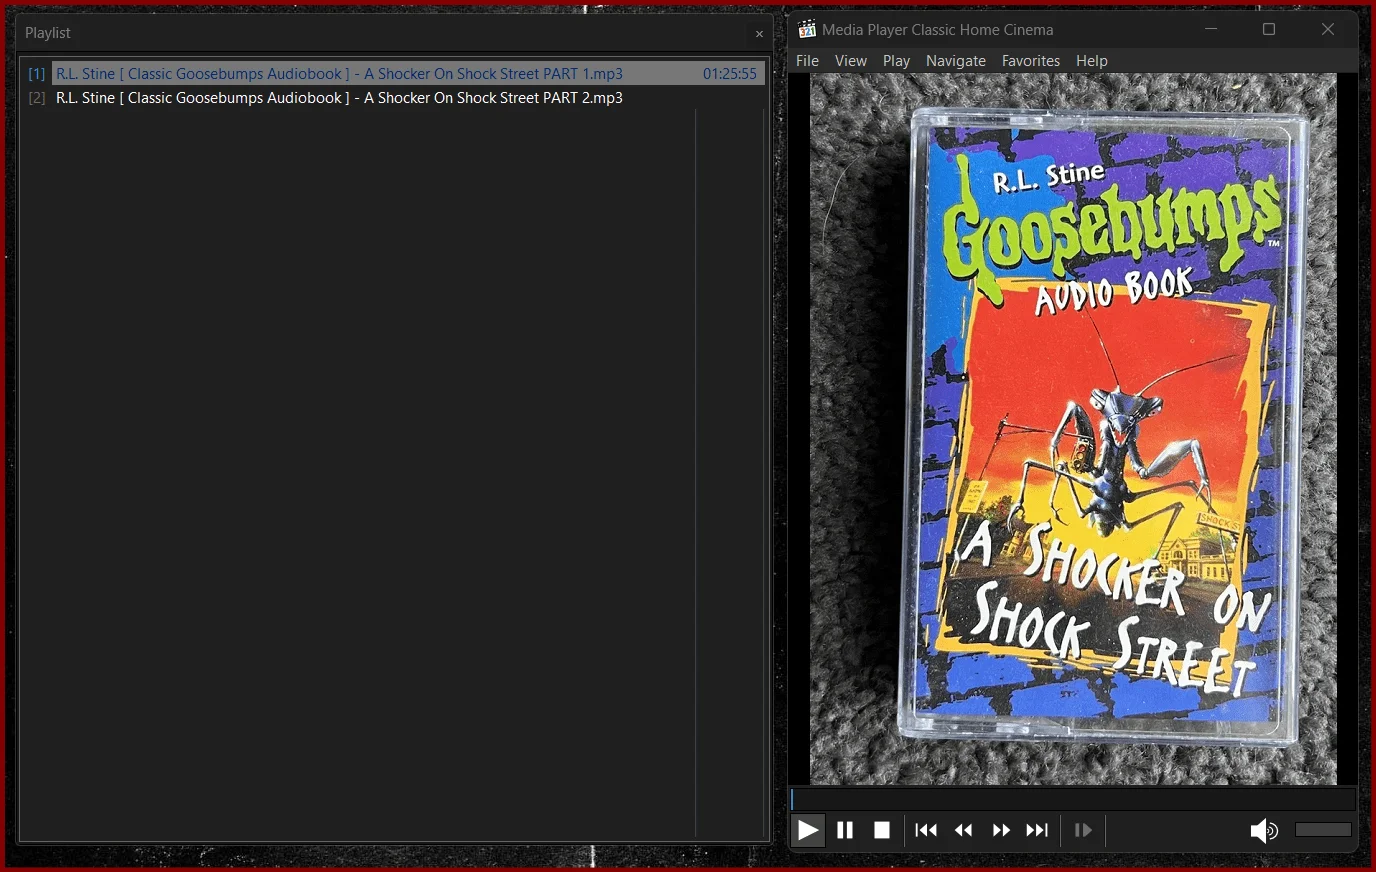Viewport: 1376px width, 872px height.
Task: Close the Media Player Classic window
Action: click(x=1328, y=29)
